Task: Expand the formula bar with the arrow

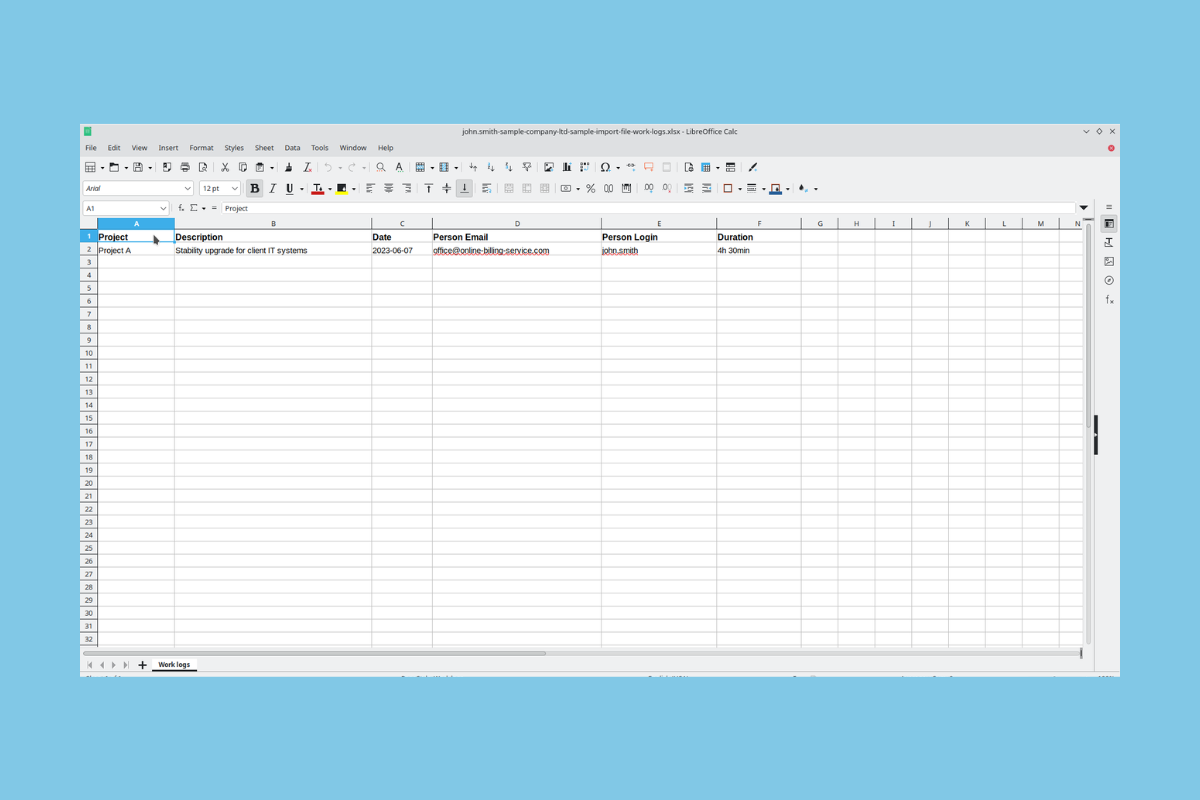Action: coord(1084,208)
